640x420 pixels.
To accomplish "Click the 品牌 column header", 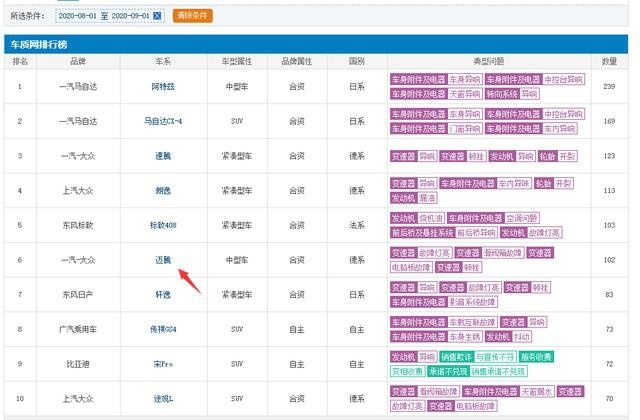I will pyautogui.click(x=78, y=61).
